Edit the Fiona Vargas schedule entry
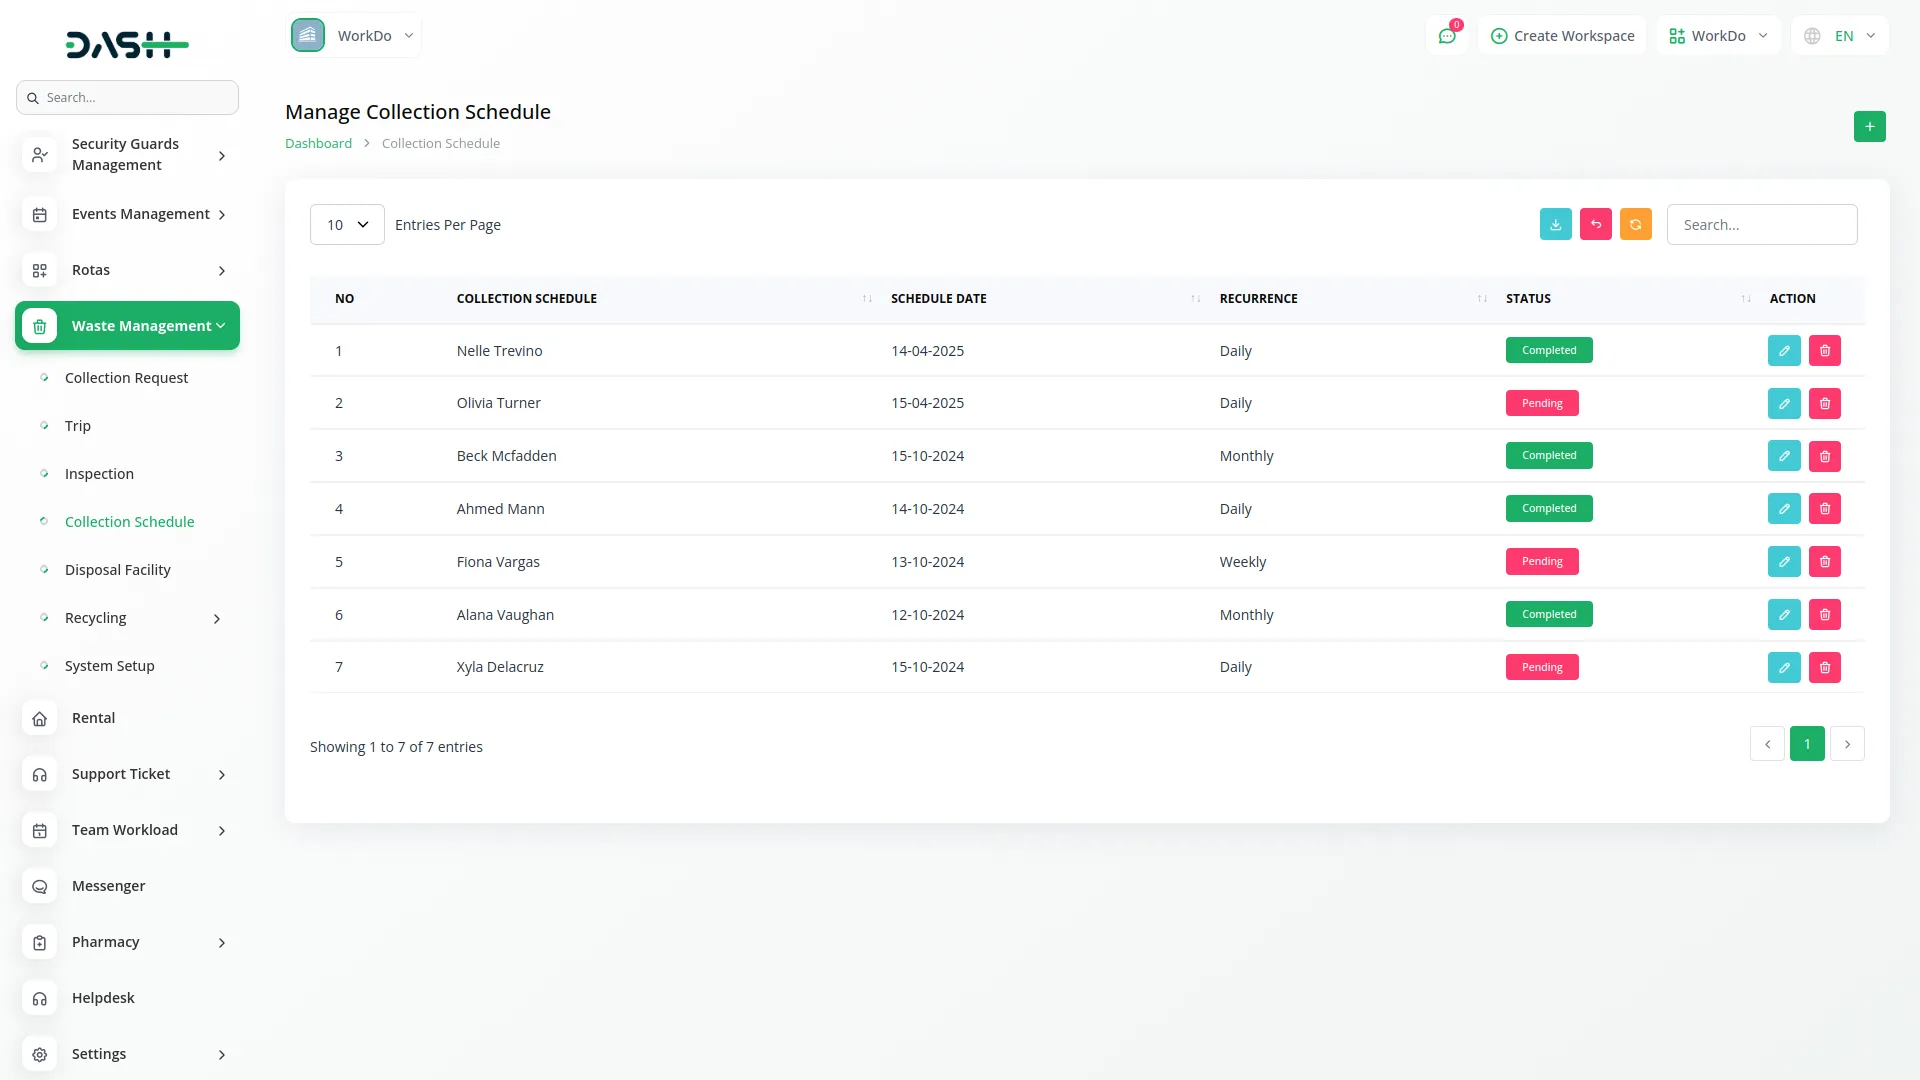Screen dimensions: 1920x1080 coord(1783,562)
